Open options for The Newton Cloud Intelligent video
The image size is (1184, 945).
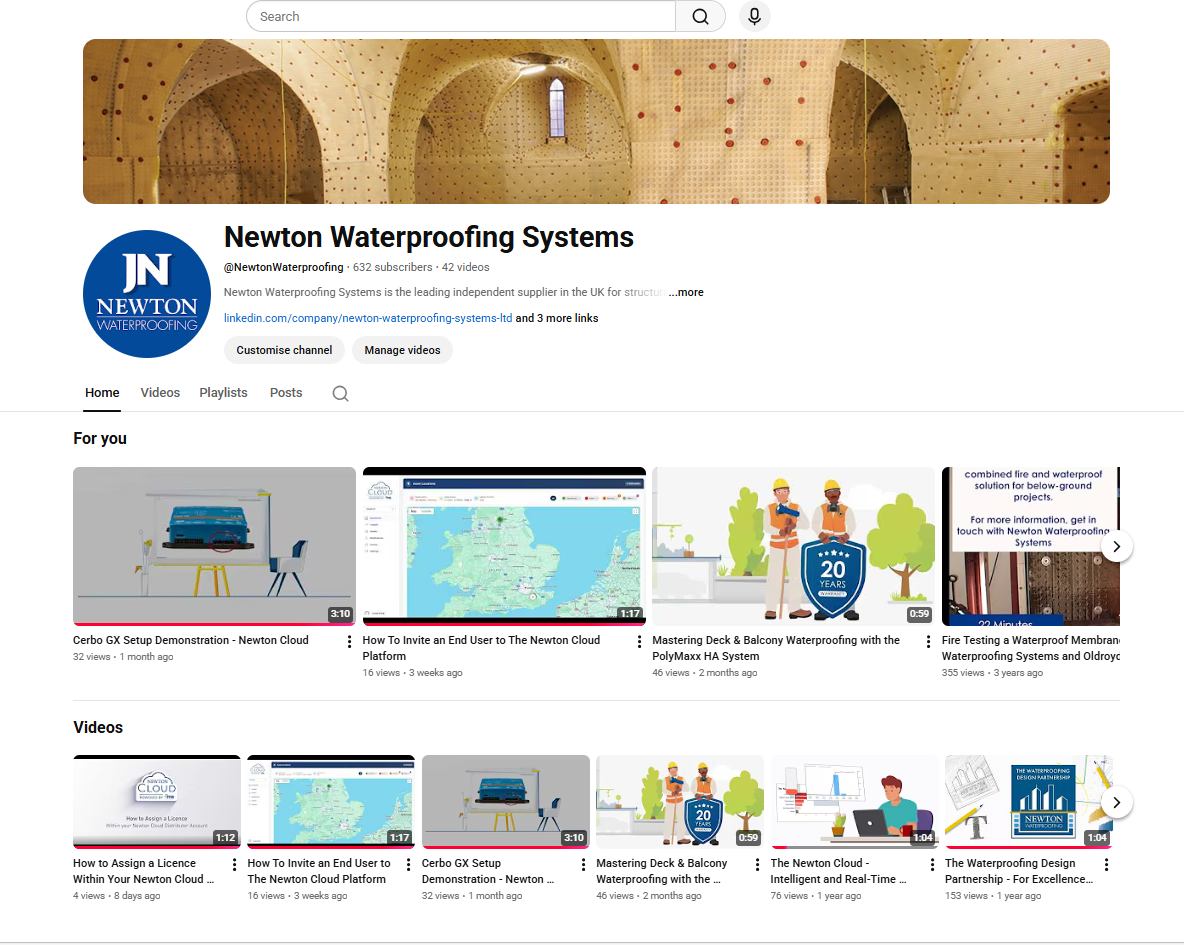[x=932, y=864]
